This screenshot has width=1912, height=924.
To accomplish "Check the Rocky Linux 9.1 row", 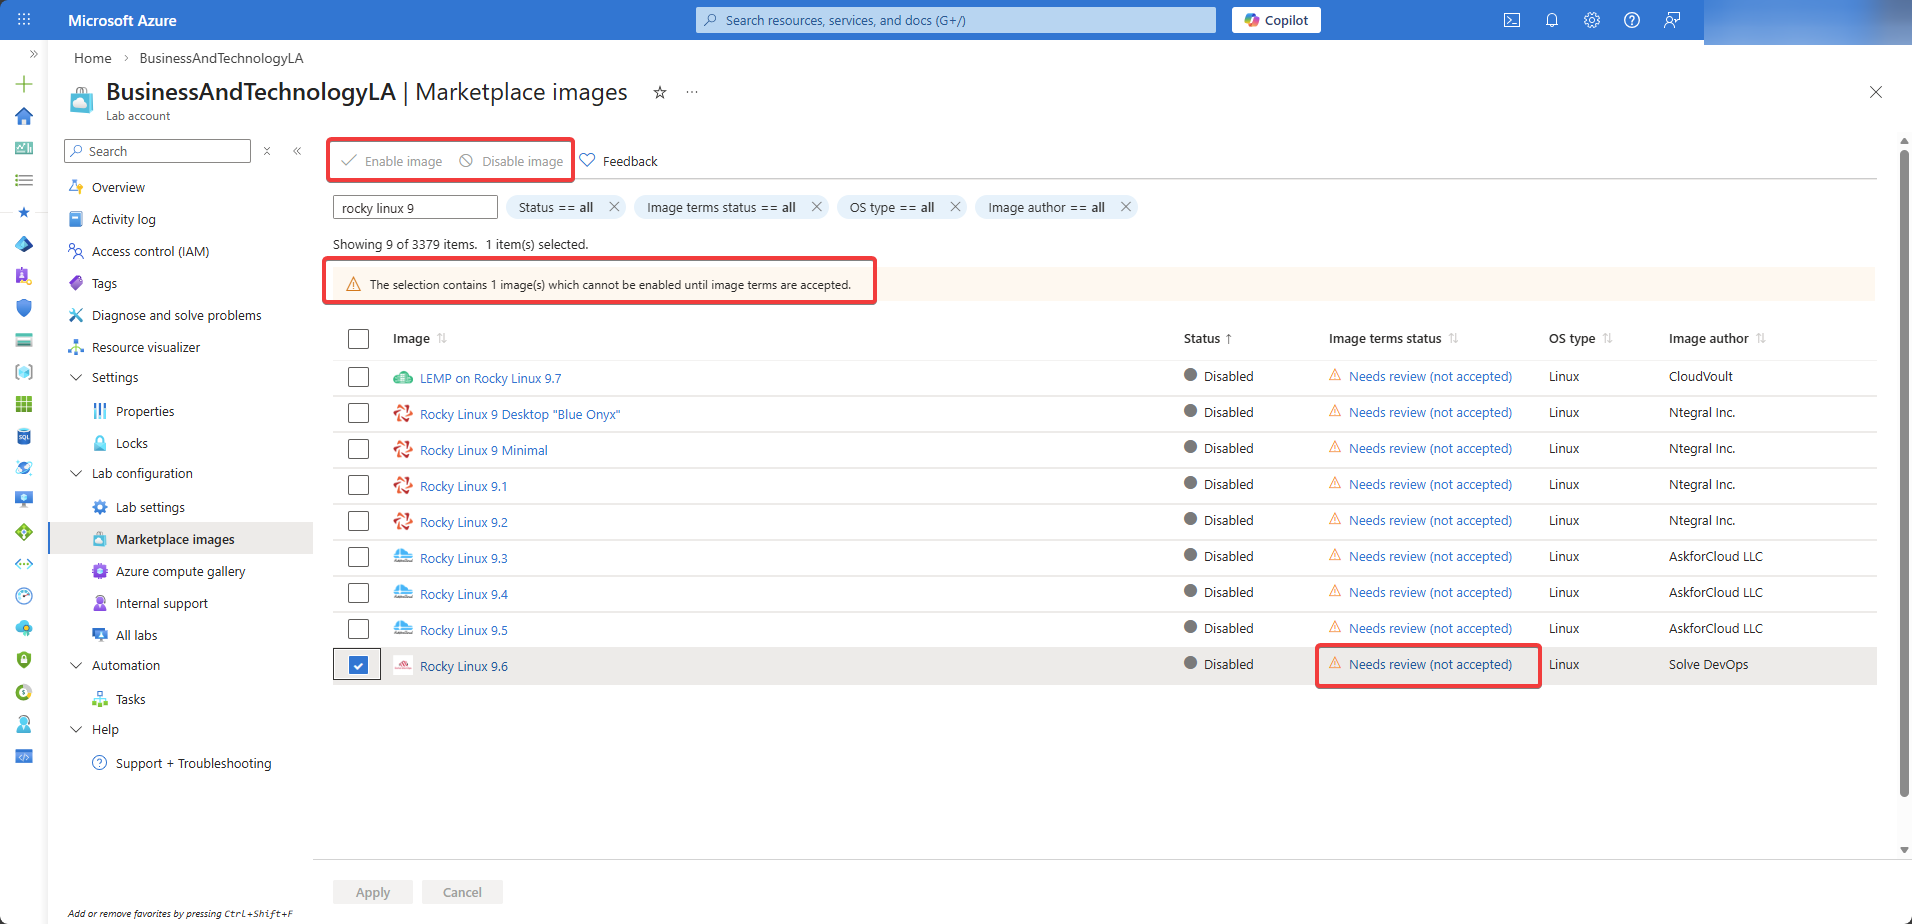I will (358, 485).
